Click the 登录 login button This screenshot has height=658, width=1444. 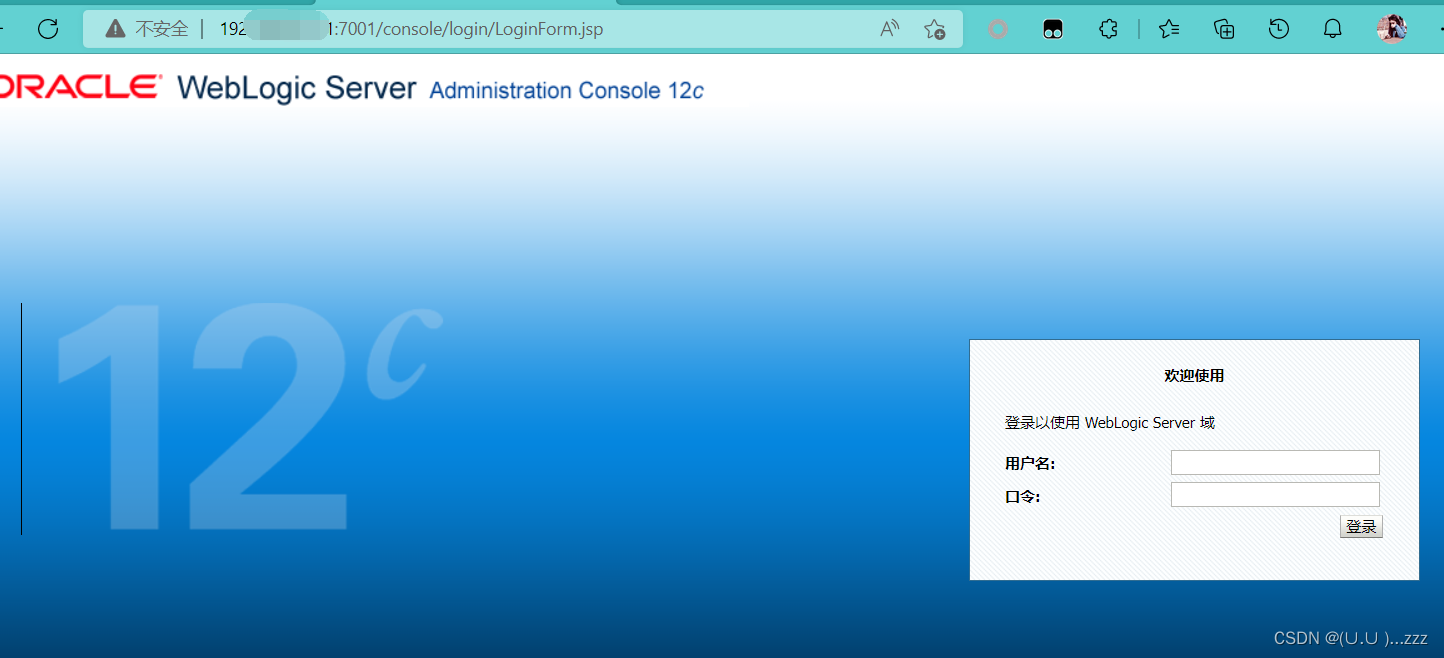(1361, 527)
